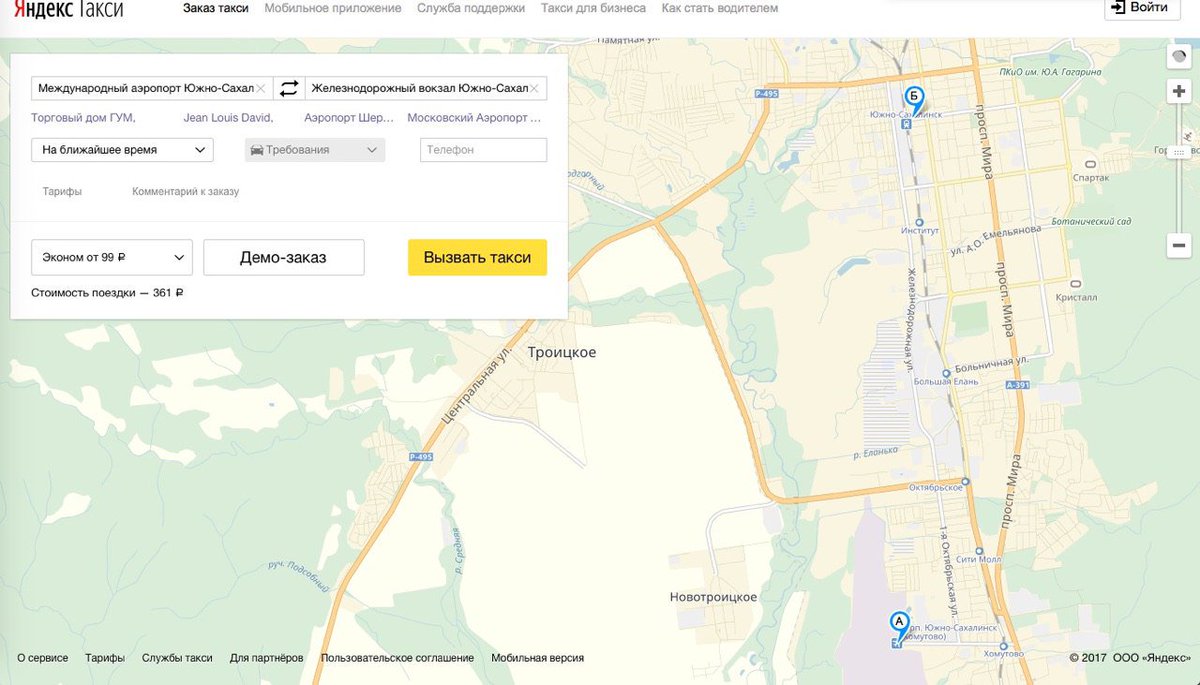Click the Телефон phone input field
This screenshot has height=685, width=1200.
[x=483, y=150]
